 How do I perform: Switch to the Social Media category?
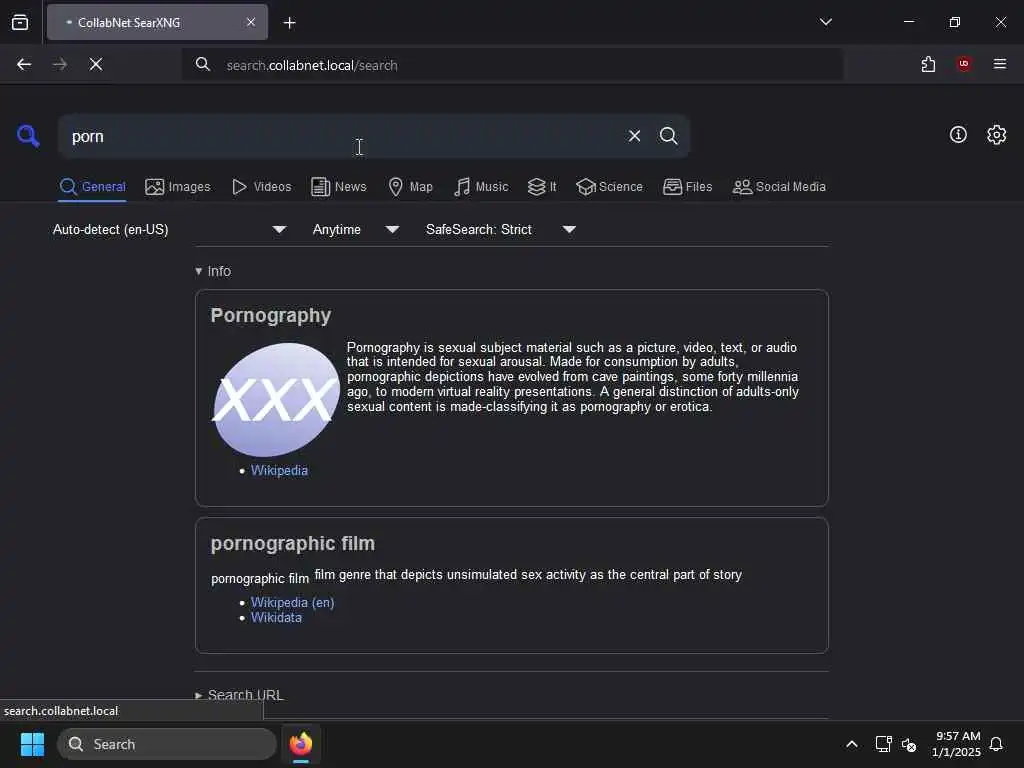779,187
